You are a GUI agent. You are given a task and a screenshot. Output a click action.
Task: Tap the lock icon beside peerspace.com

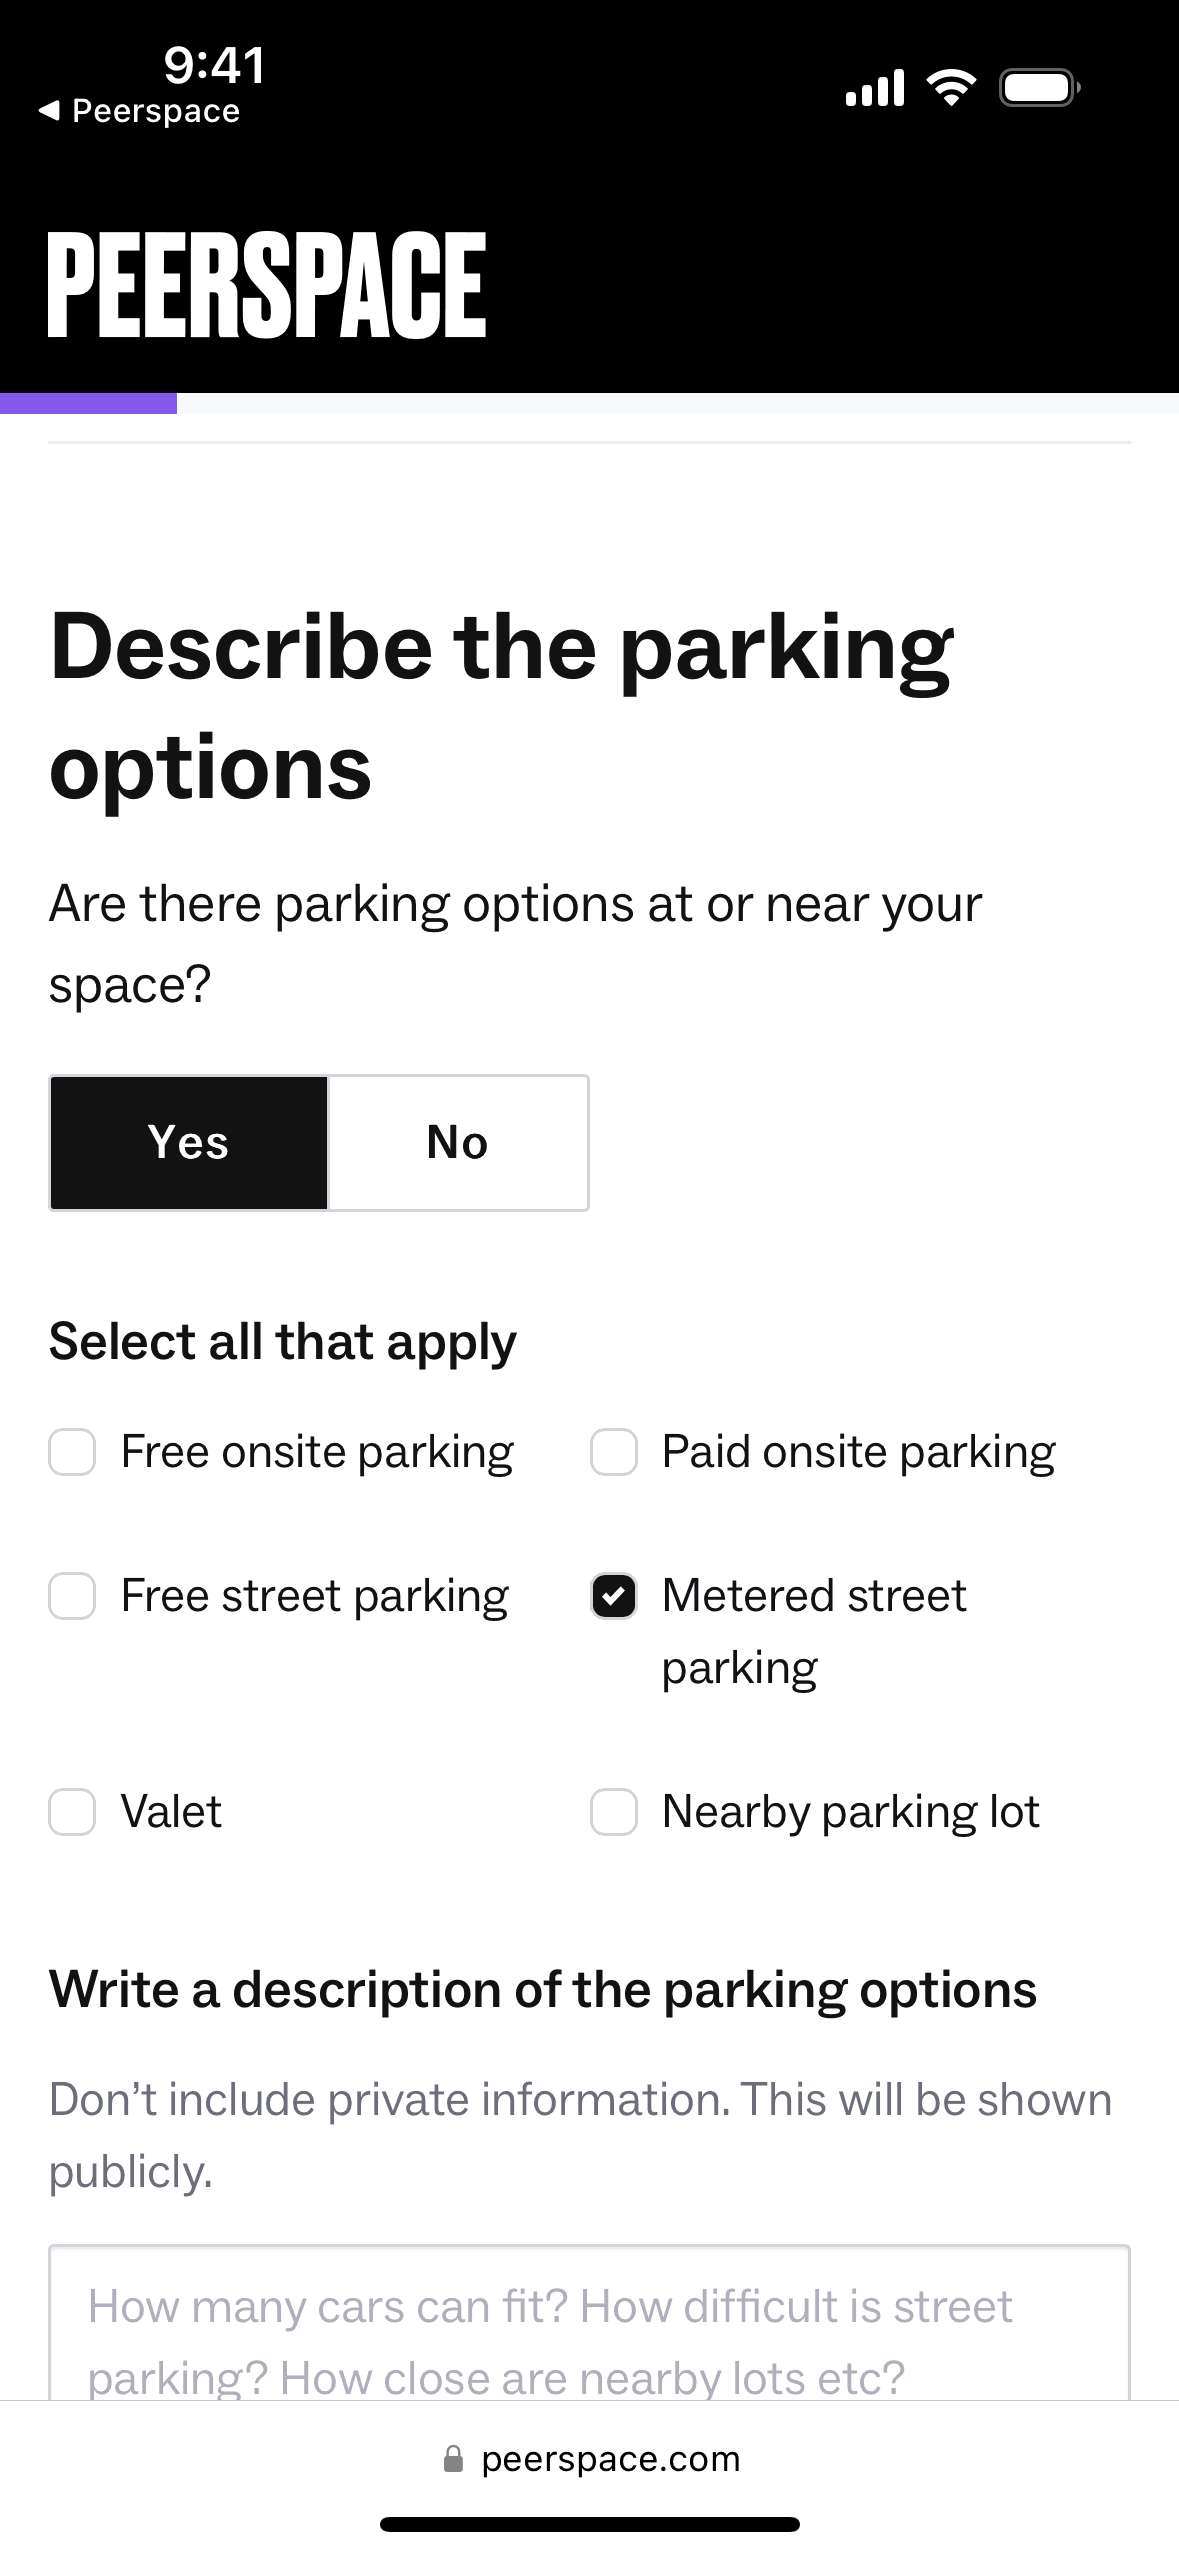453,2459
